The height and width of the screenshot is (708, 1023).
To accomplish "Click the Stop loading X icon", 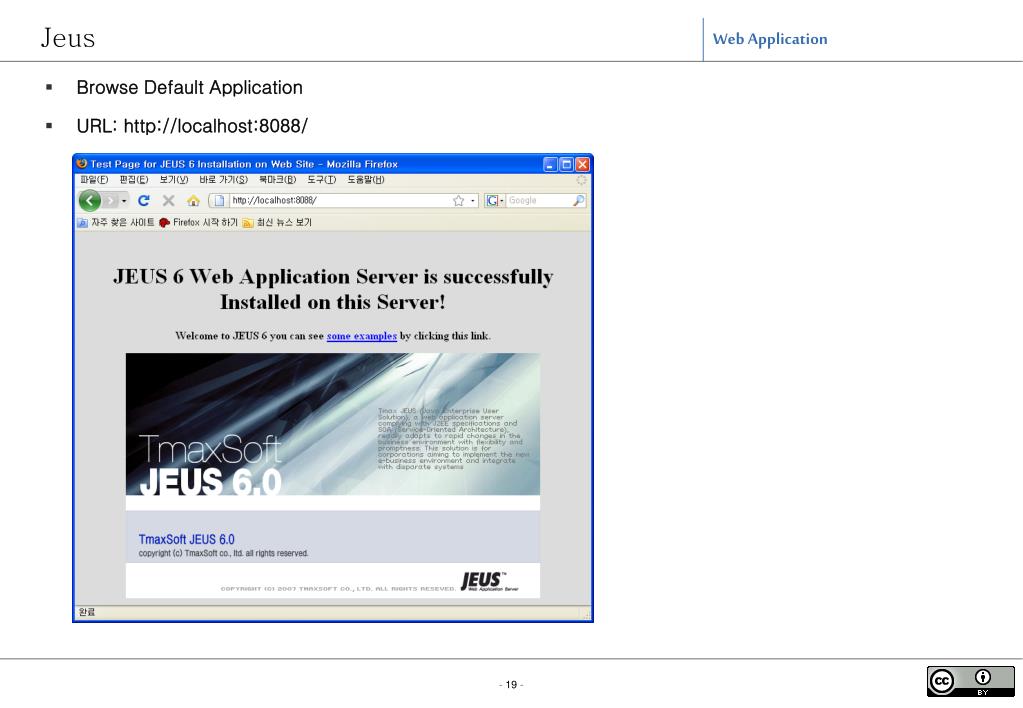I will point(168,200).
